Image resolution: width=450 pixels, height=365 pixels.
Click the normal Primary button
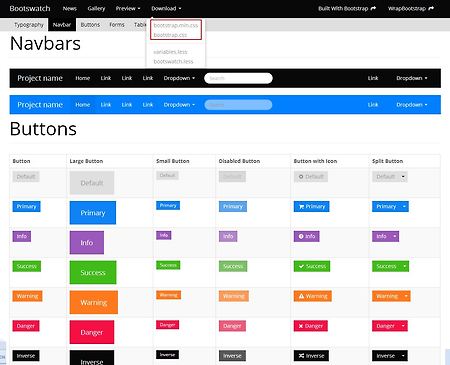click(x=26, y=206)
